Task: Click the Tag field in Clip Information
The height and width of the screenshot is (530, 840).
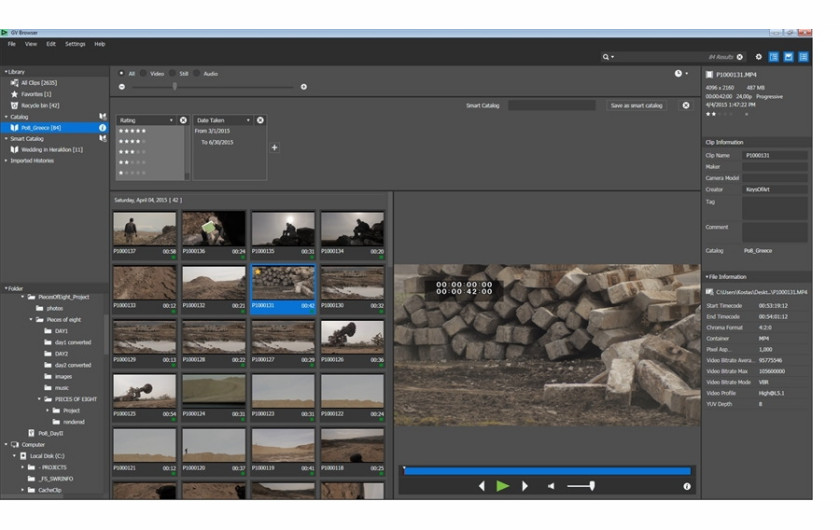Action: (x=775, y=208)
